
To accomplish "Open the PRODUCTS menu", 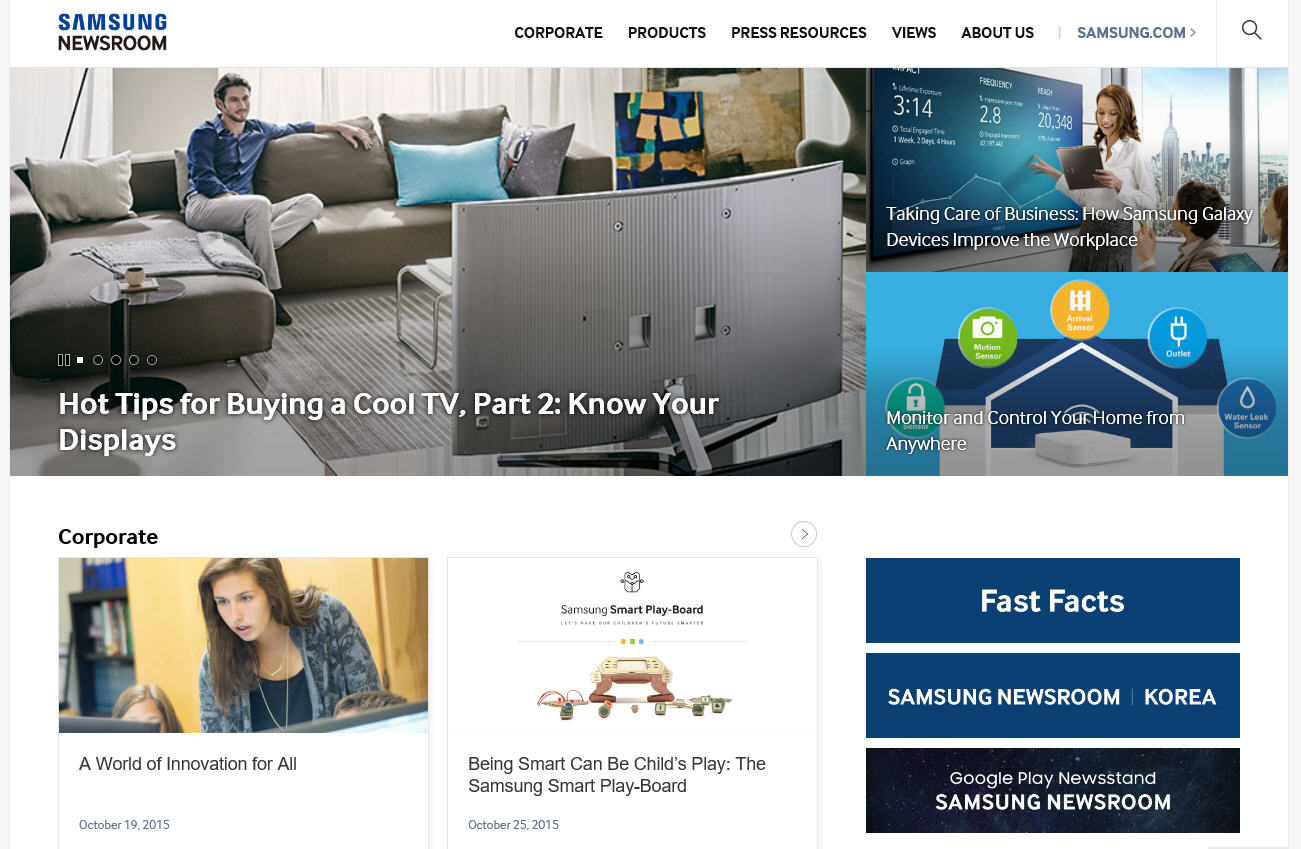I will click(667, 33).
